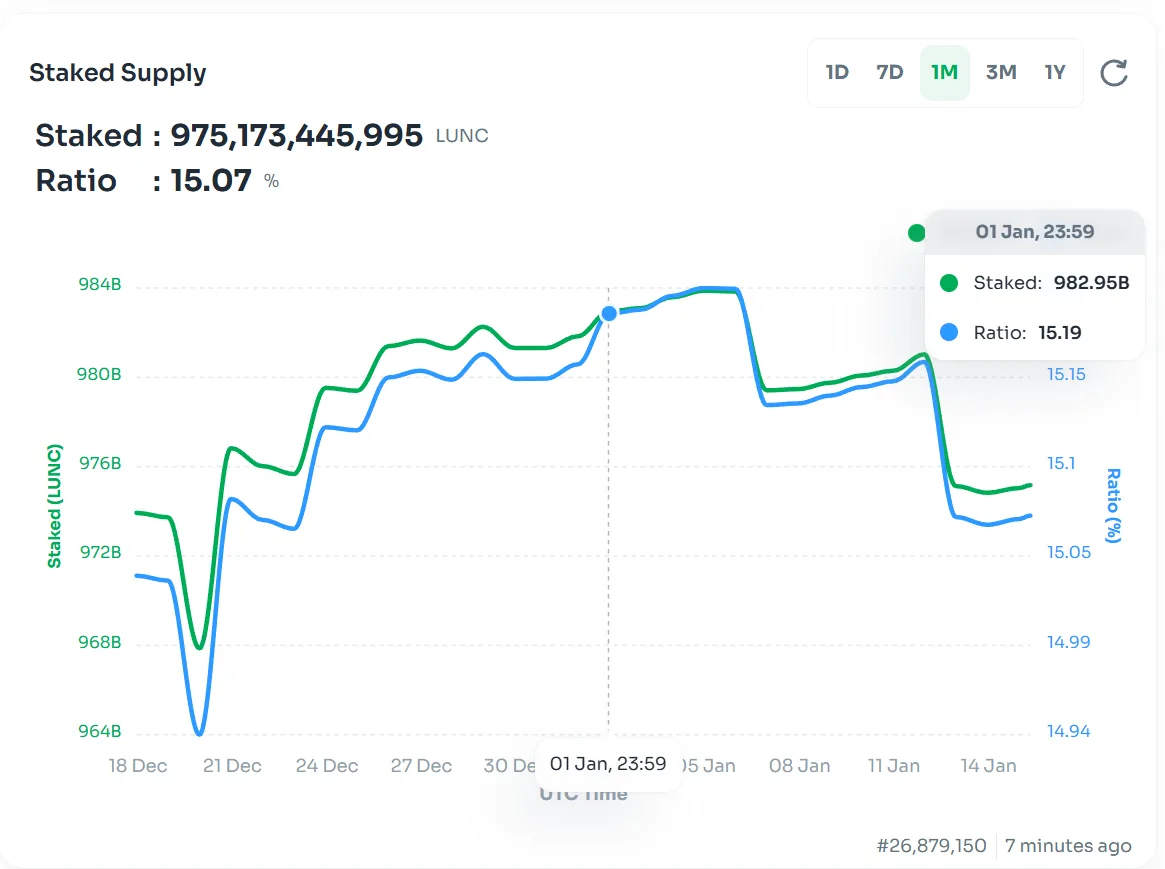Open block number #26,879,150
Screen dimensions: 1165x869
(931, 846)
